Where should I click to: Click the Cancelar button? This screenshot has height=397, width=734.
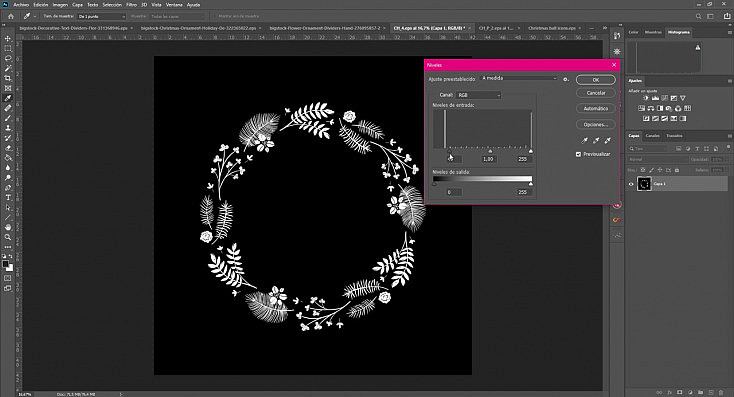coord(595,93)
